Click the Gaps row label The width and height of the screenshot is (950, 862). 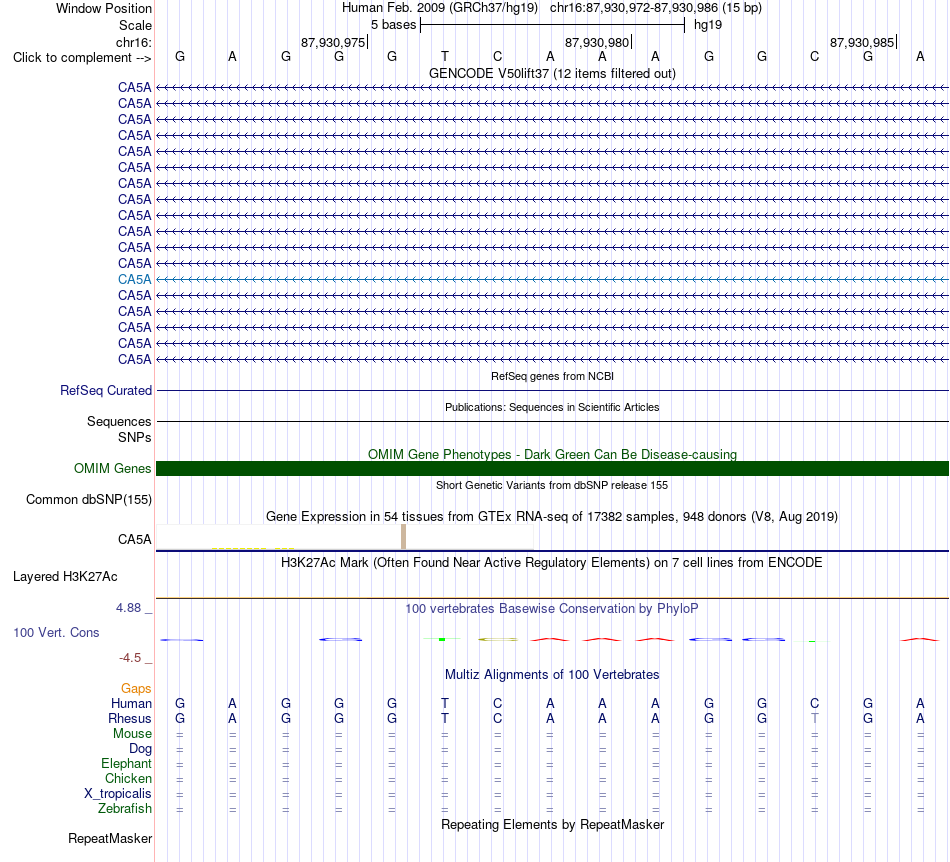click(x=136, y=689)
